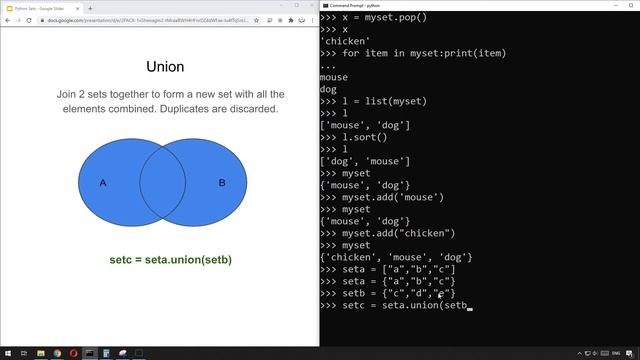
Task: Click the touch keyboard tray icon
Action: tap(604, 353)
